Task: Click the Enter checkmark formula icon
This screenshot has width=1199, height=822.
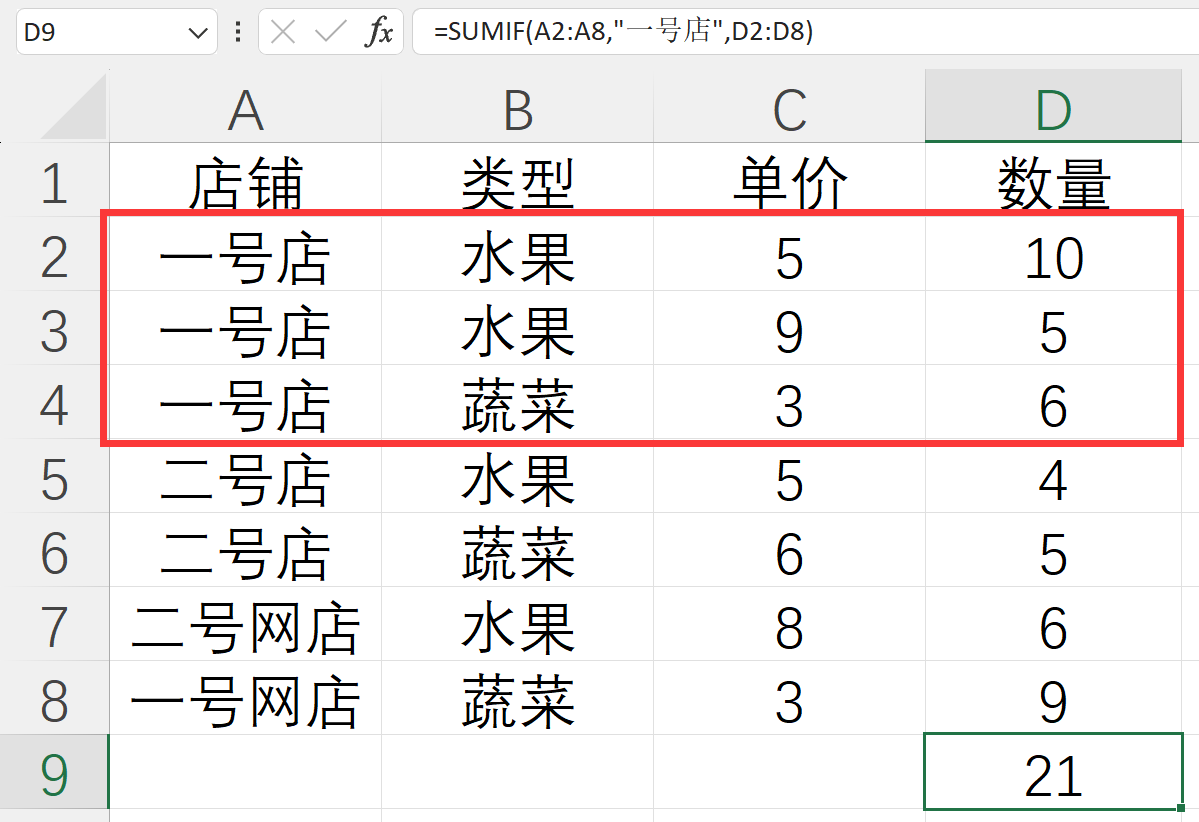Action: pyautogui.click(x=330, y=33)
